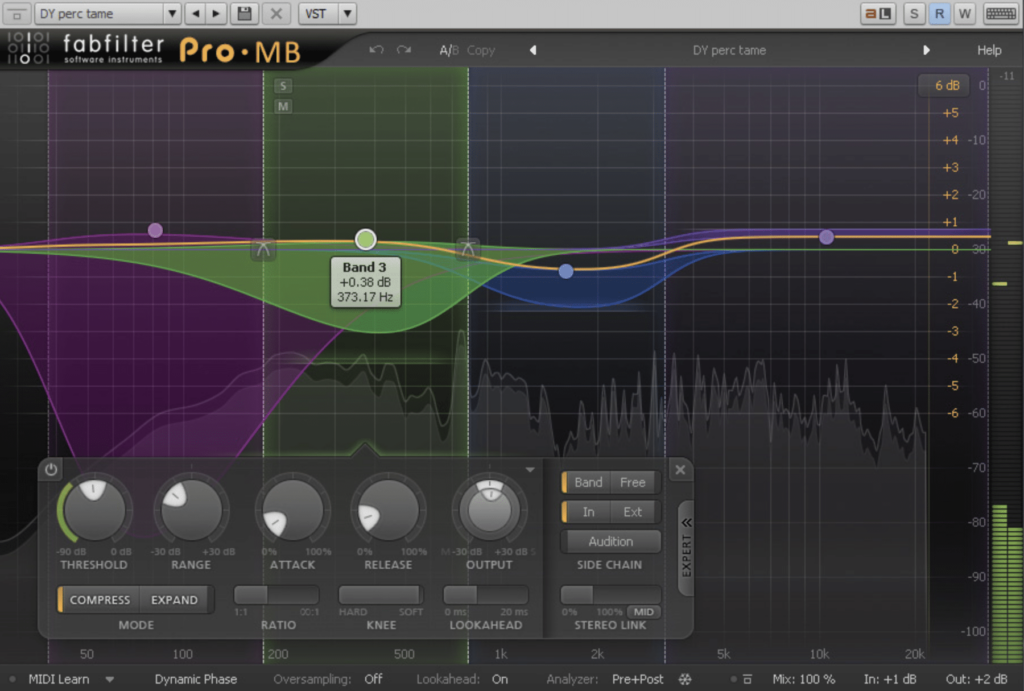Click the W write automation icon
Screen dimensions: 1024x691
(x=962, y=13)
